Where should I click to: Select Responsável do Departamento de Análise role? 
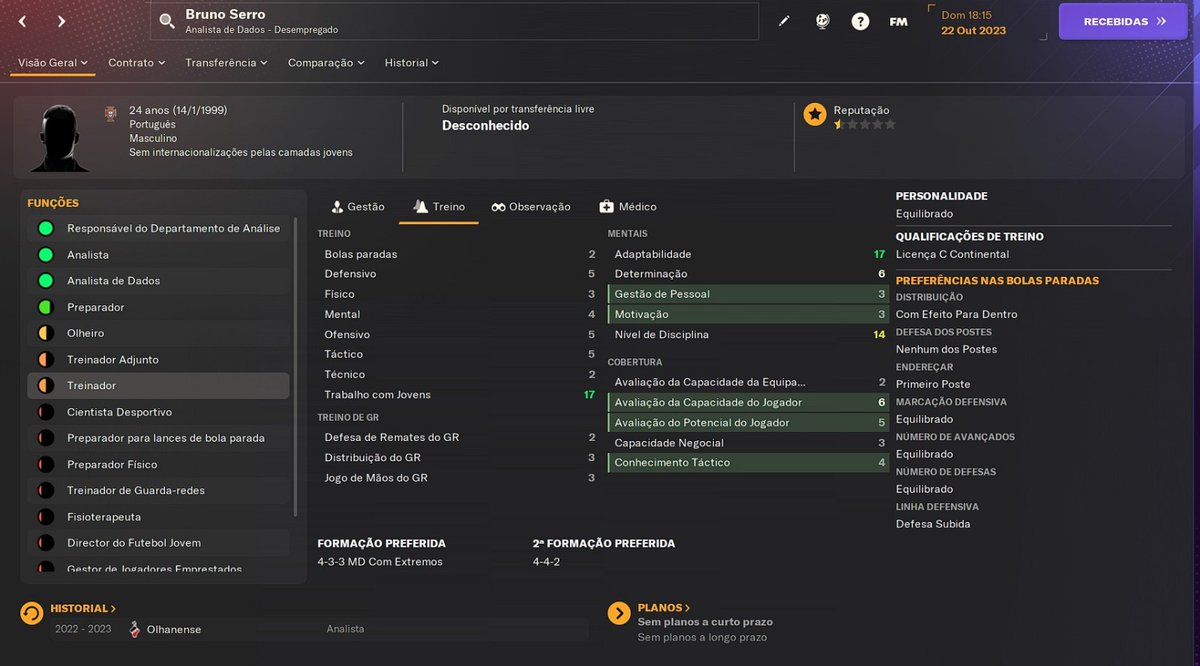158,229
